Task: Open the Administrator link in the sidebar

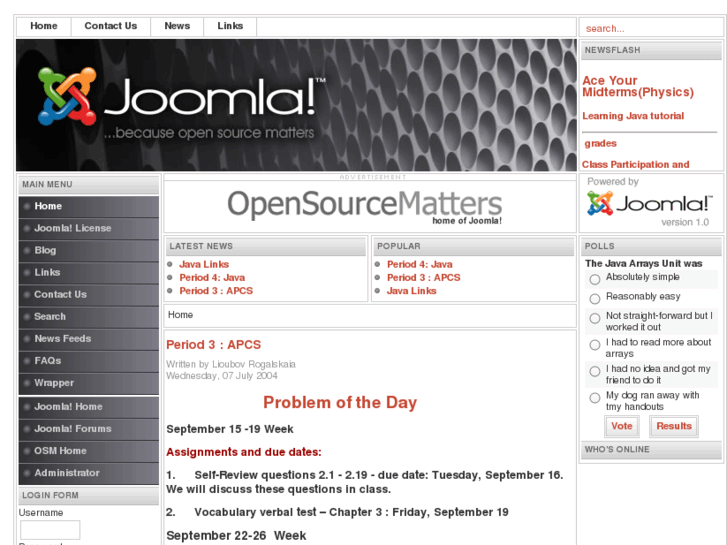Action: (x=89, y=473)
